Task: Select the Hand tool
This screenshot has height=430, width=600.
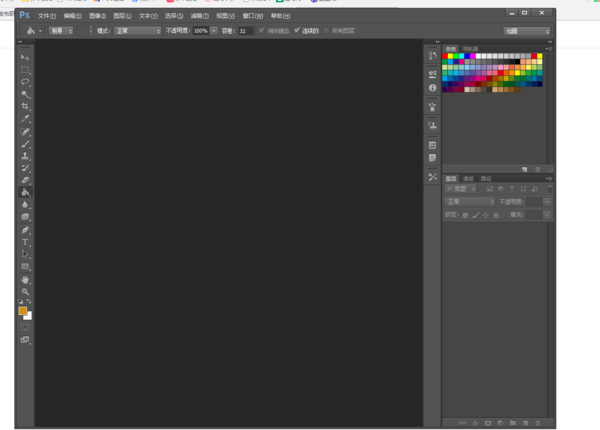Action: click(x=25, y=280)
